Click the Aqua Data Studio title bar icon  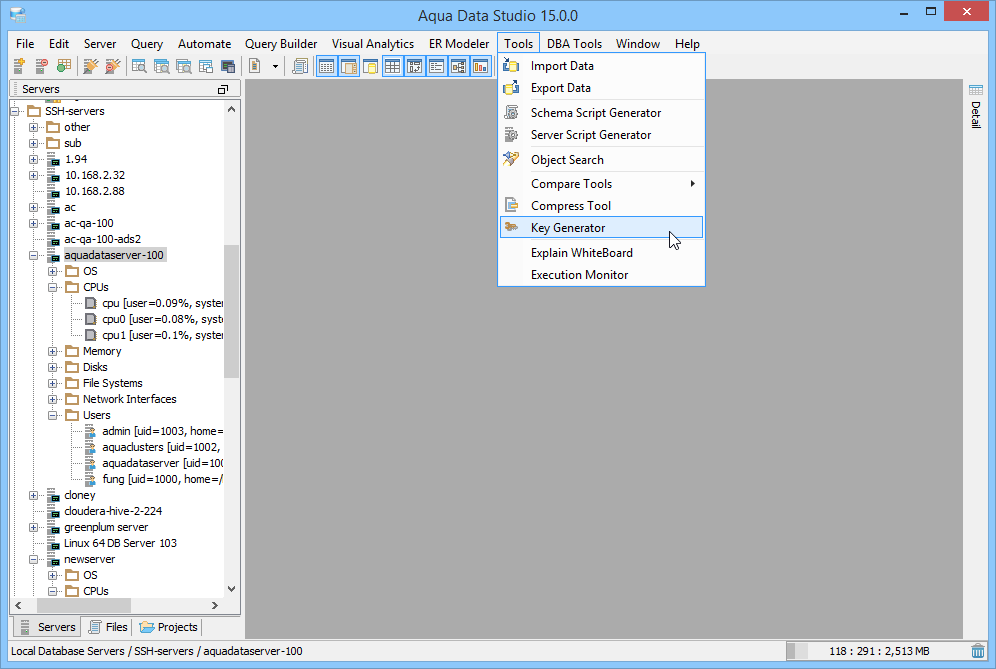pyautogui.click(x=18, y=15)
